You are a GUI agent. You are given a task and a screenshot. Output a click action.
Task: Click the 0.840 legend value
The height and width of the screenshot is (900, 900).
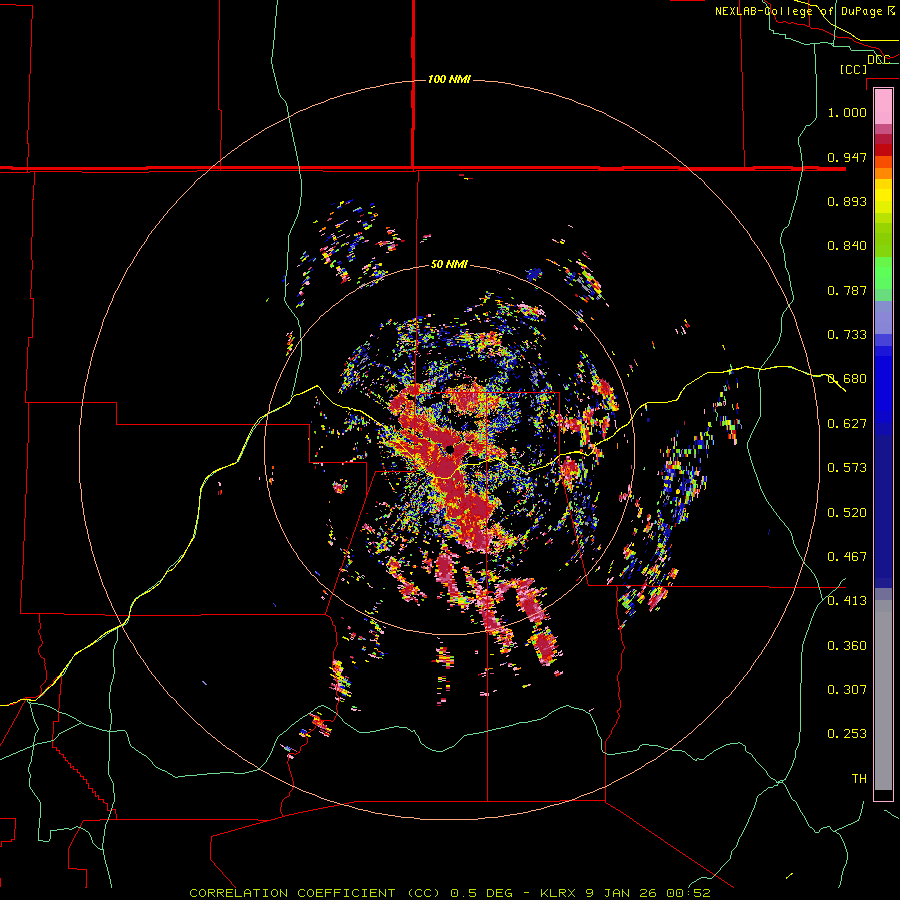click(847, 246)
